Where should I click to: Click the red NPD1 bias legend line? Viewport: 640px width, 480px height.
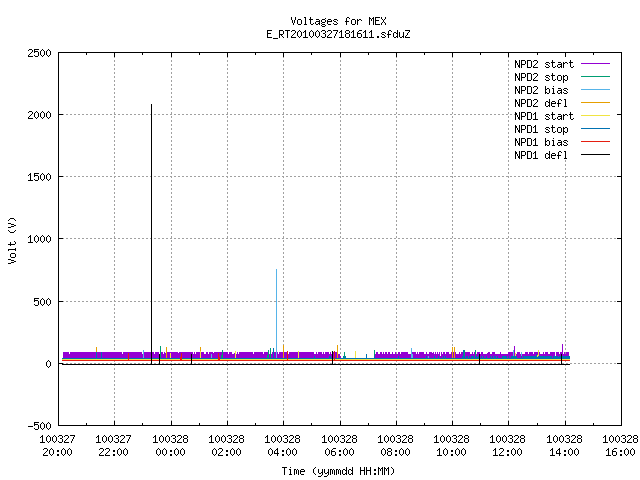[x=595, y=142]
